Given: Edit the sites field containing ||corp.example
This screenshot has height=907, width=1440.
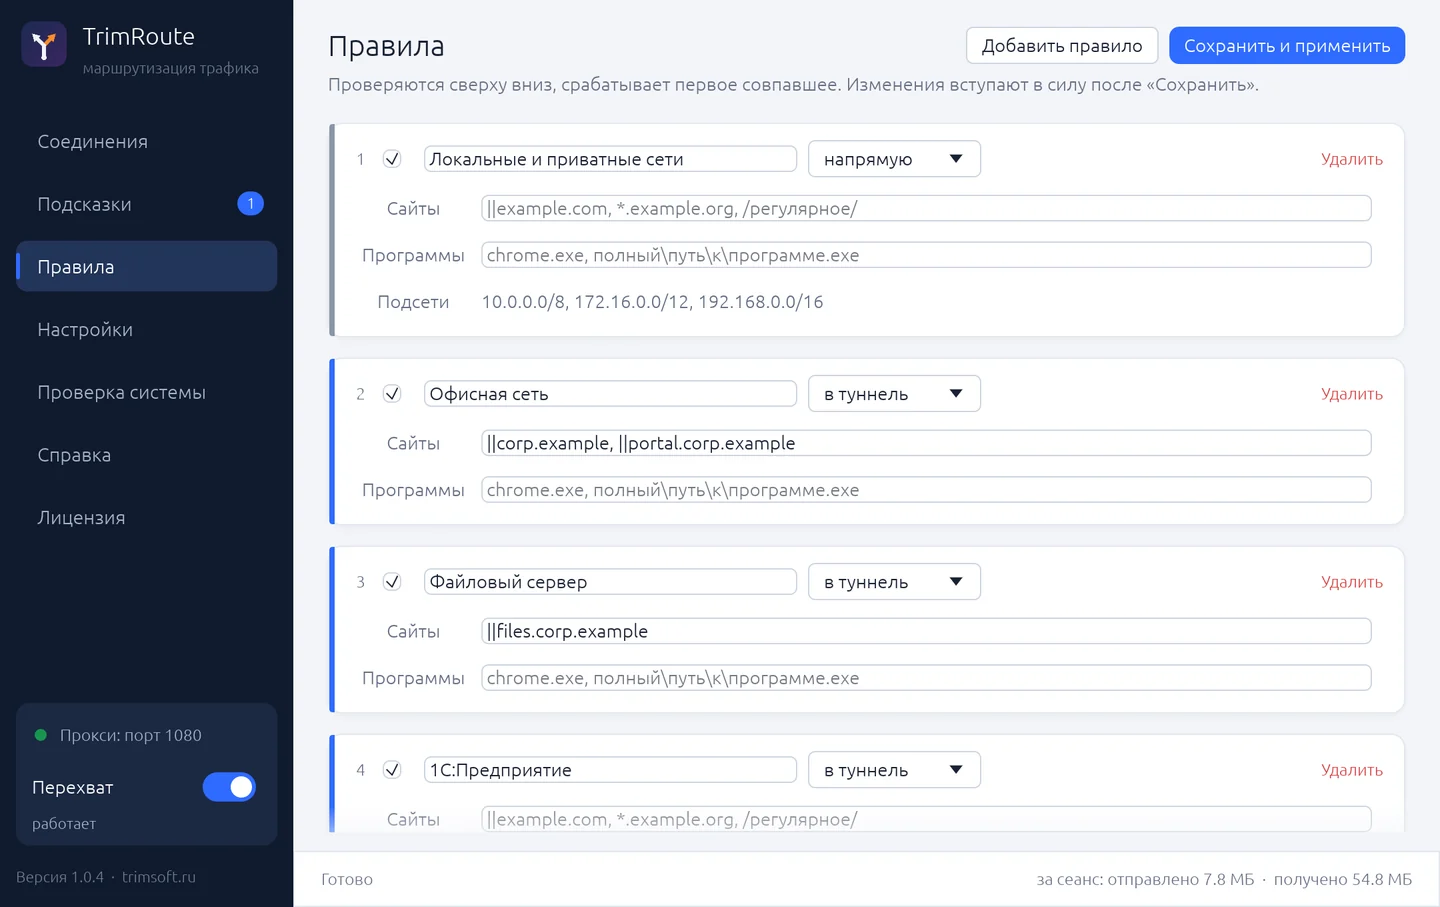Looking at the screenshot, I should click(926, 443).
